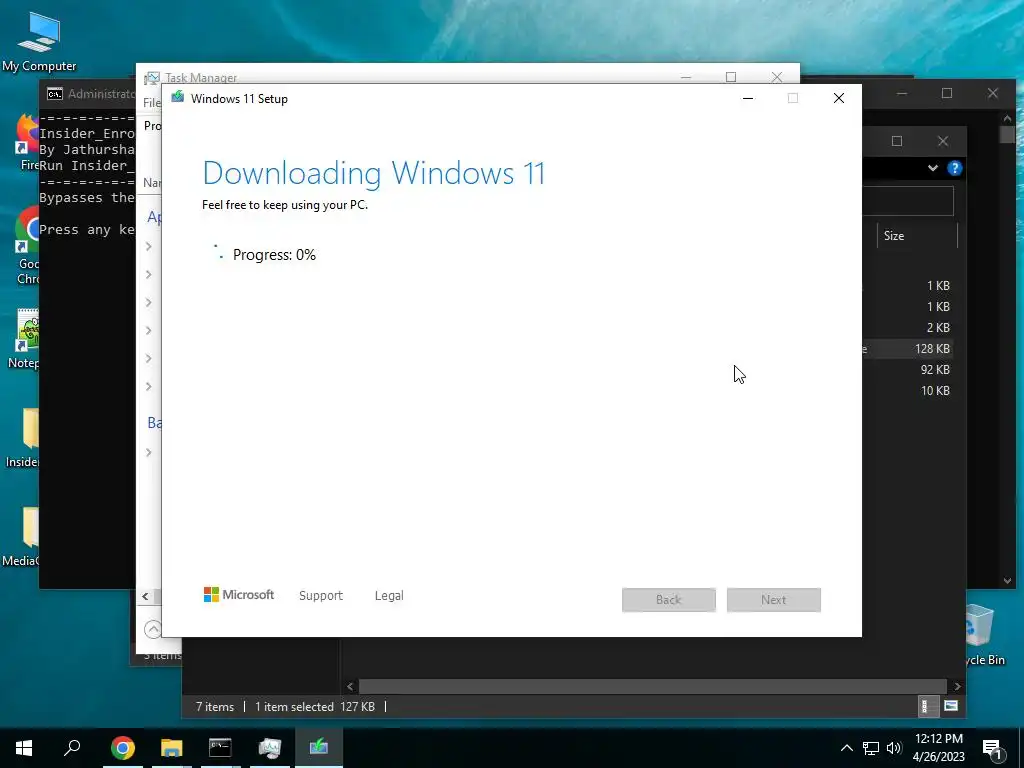
Task: Click Explorer horizontal scrollbar track
Action: 652,686
